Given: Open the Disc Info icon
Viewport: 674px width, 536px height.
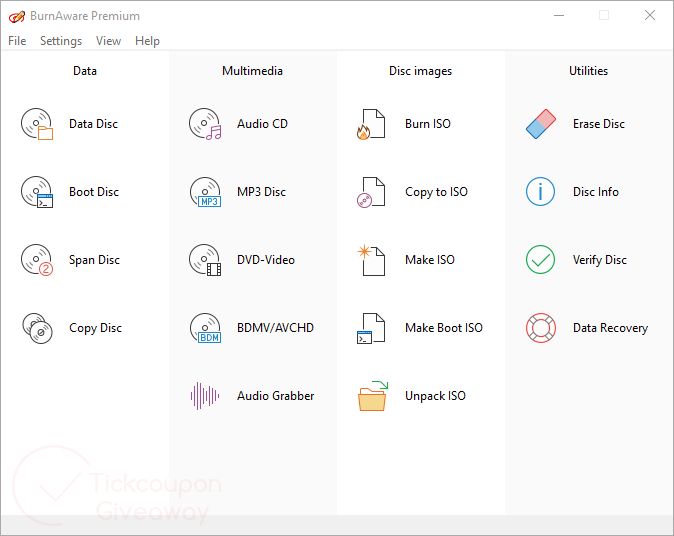Looking at the screenshot, I should click(540, 192).
